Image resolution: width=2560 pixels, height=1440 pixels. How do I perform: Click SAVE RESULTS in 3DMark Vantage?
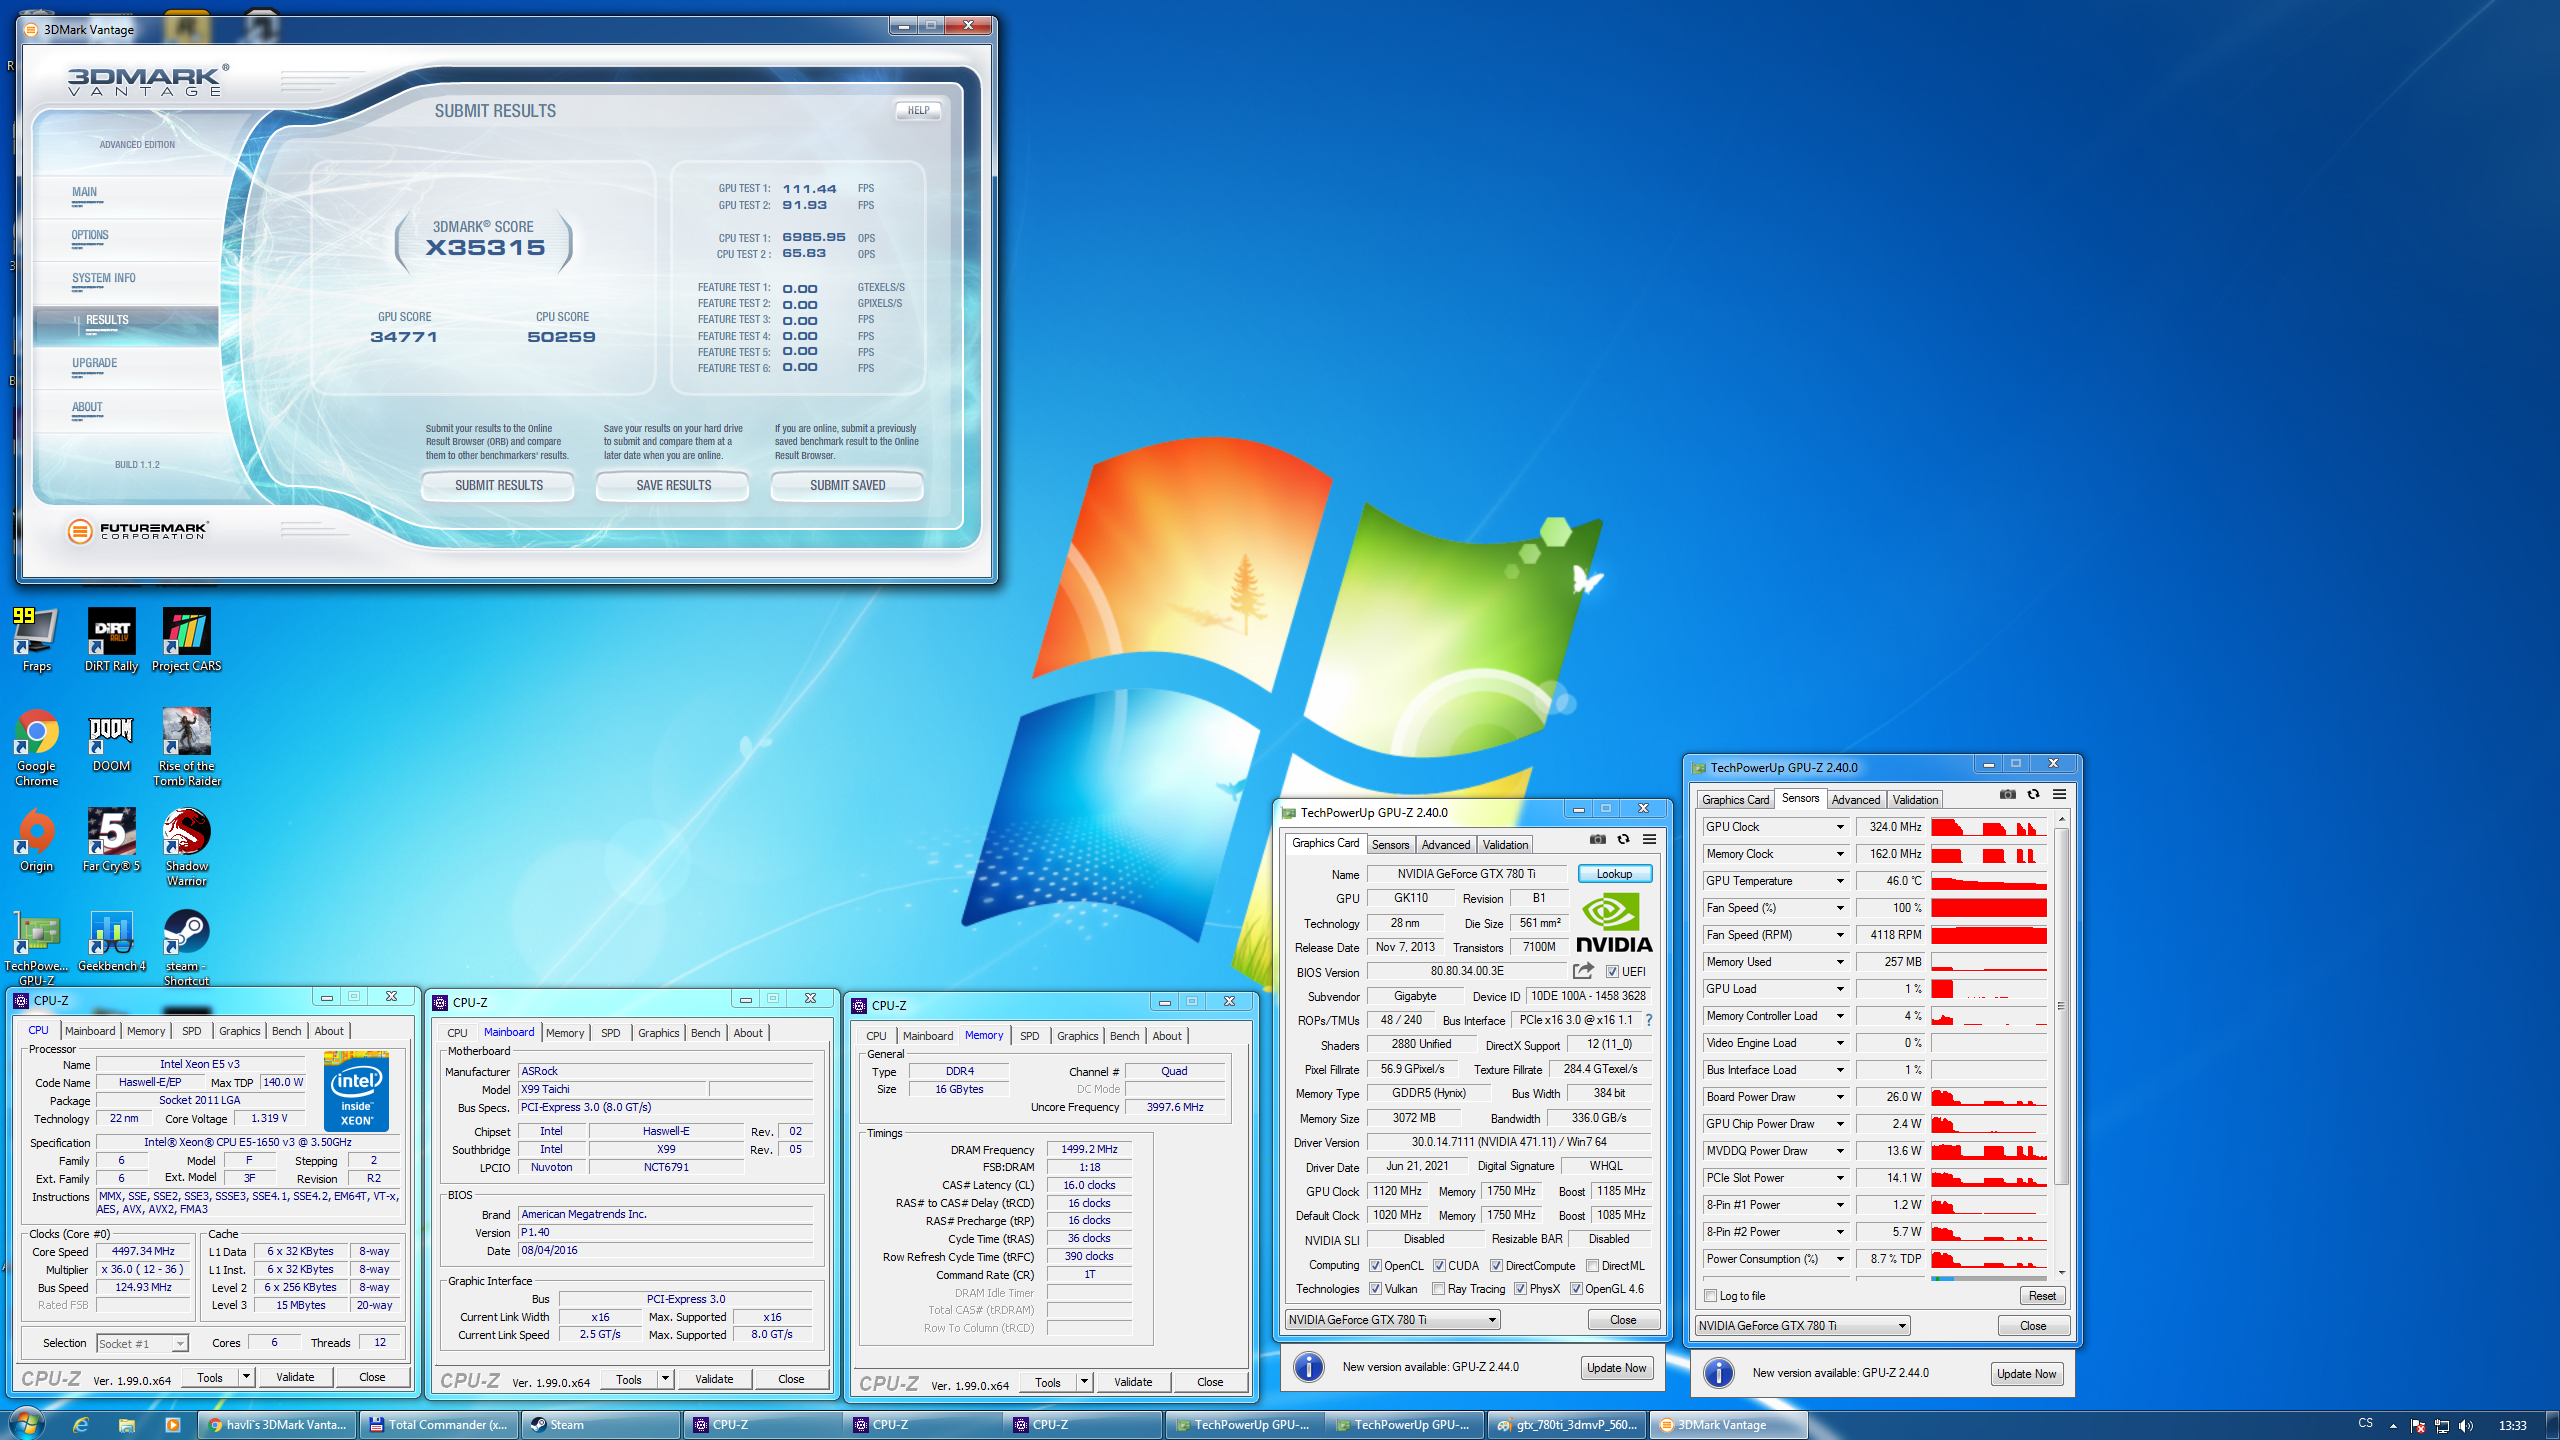(673, 485)
